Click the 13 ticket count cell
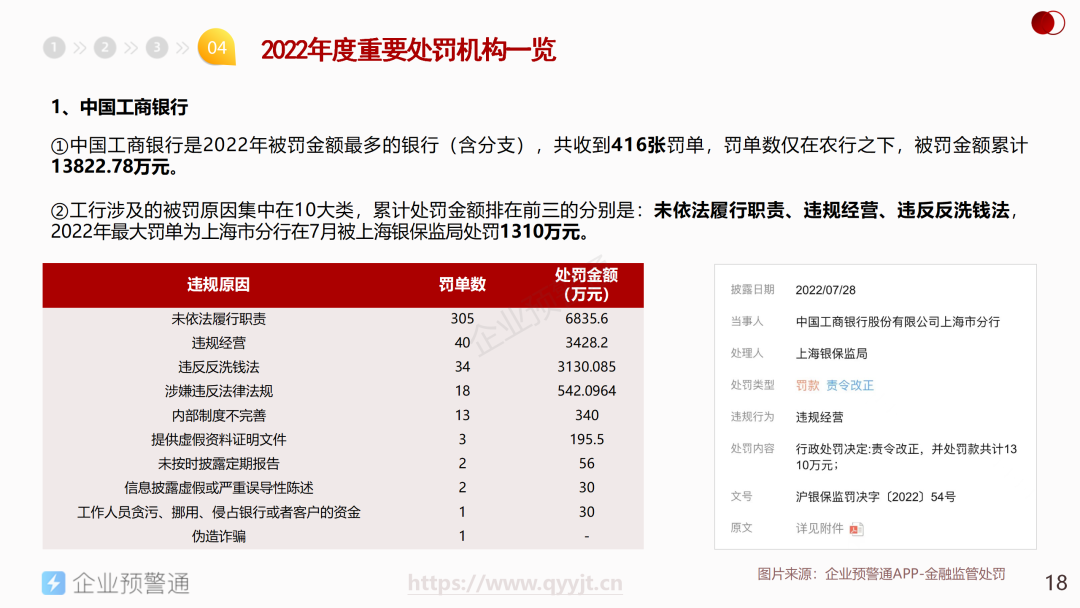The image size is (1080, 608). point(462,415)
